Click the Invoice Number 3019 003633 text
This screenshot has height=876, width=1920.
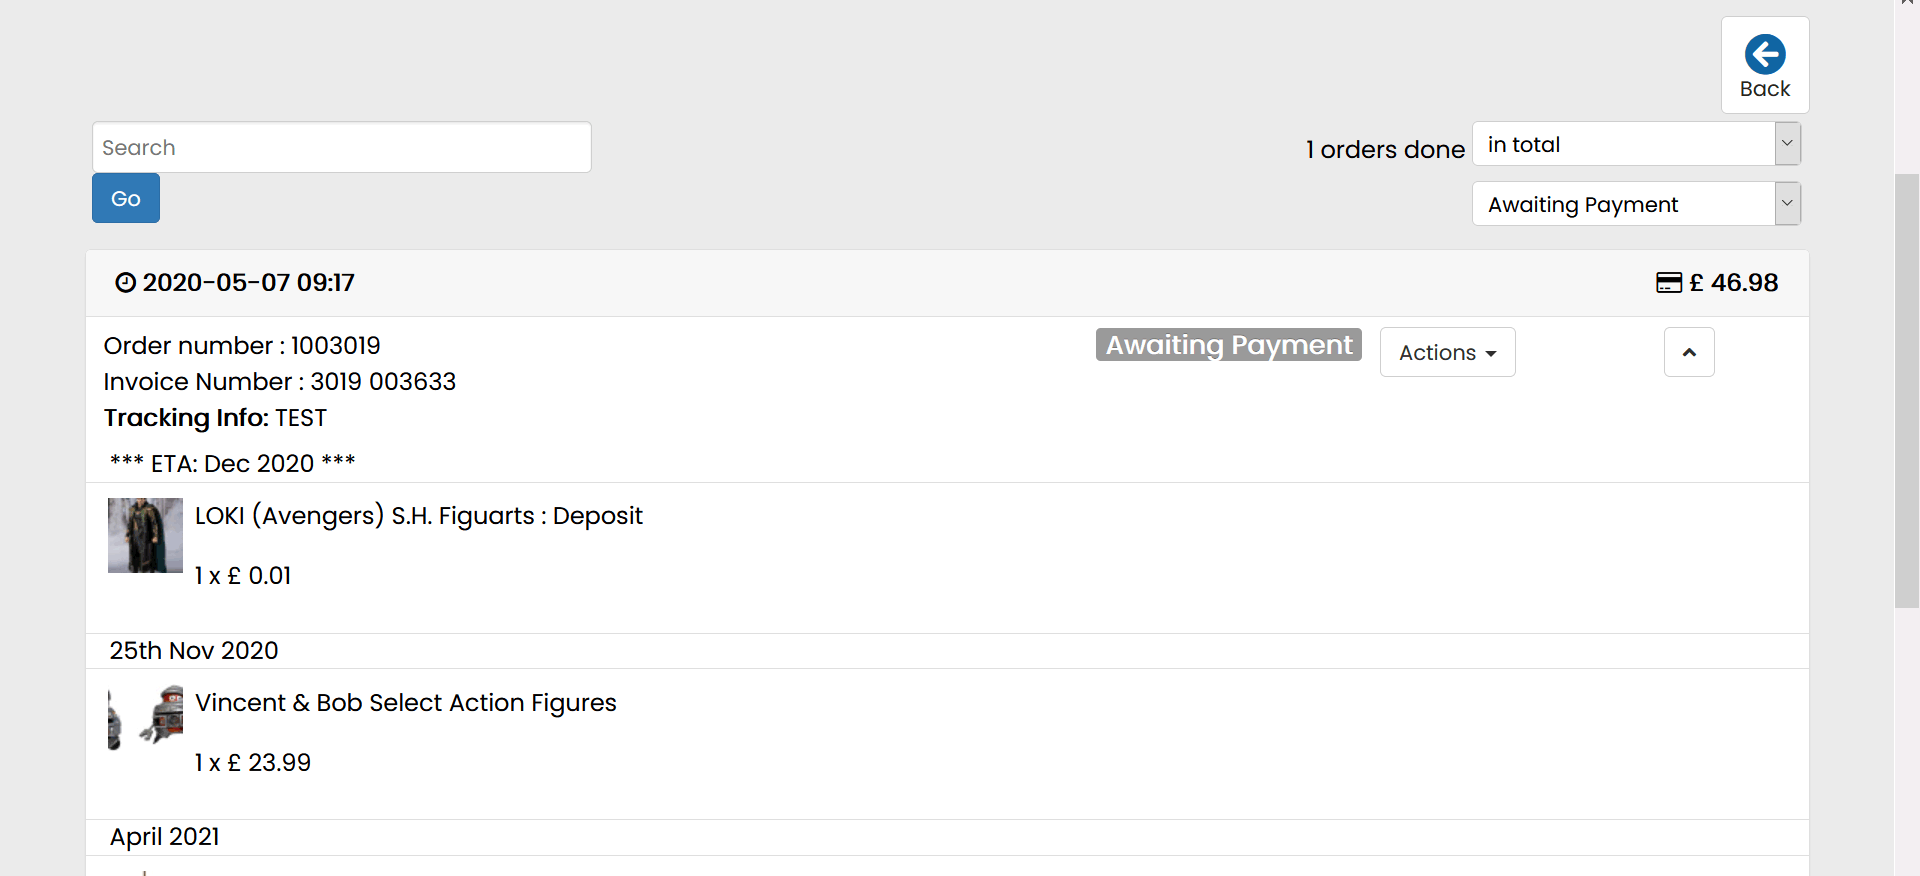[x=279, y=382]
